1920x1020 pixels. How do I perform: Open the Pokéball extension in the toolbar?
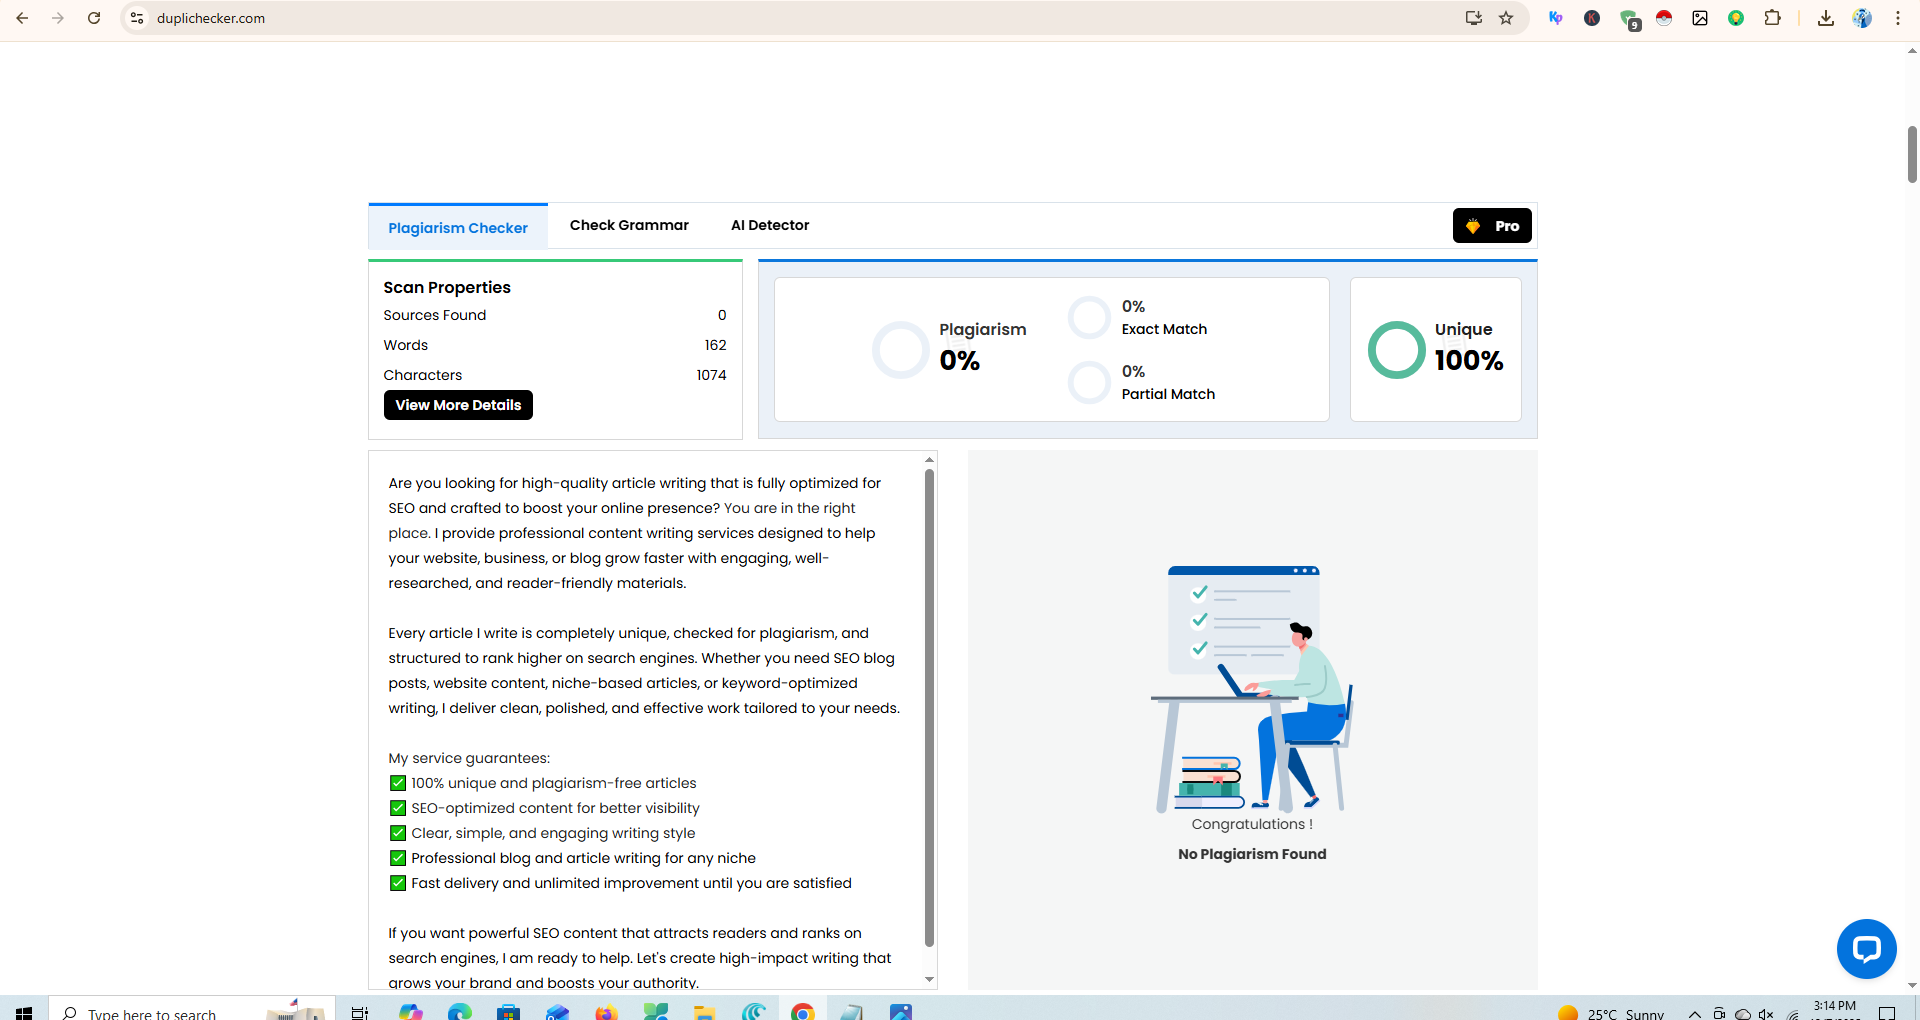click(x=1663, y=18)
